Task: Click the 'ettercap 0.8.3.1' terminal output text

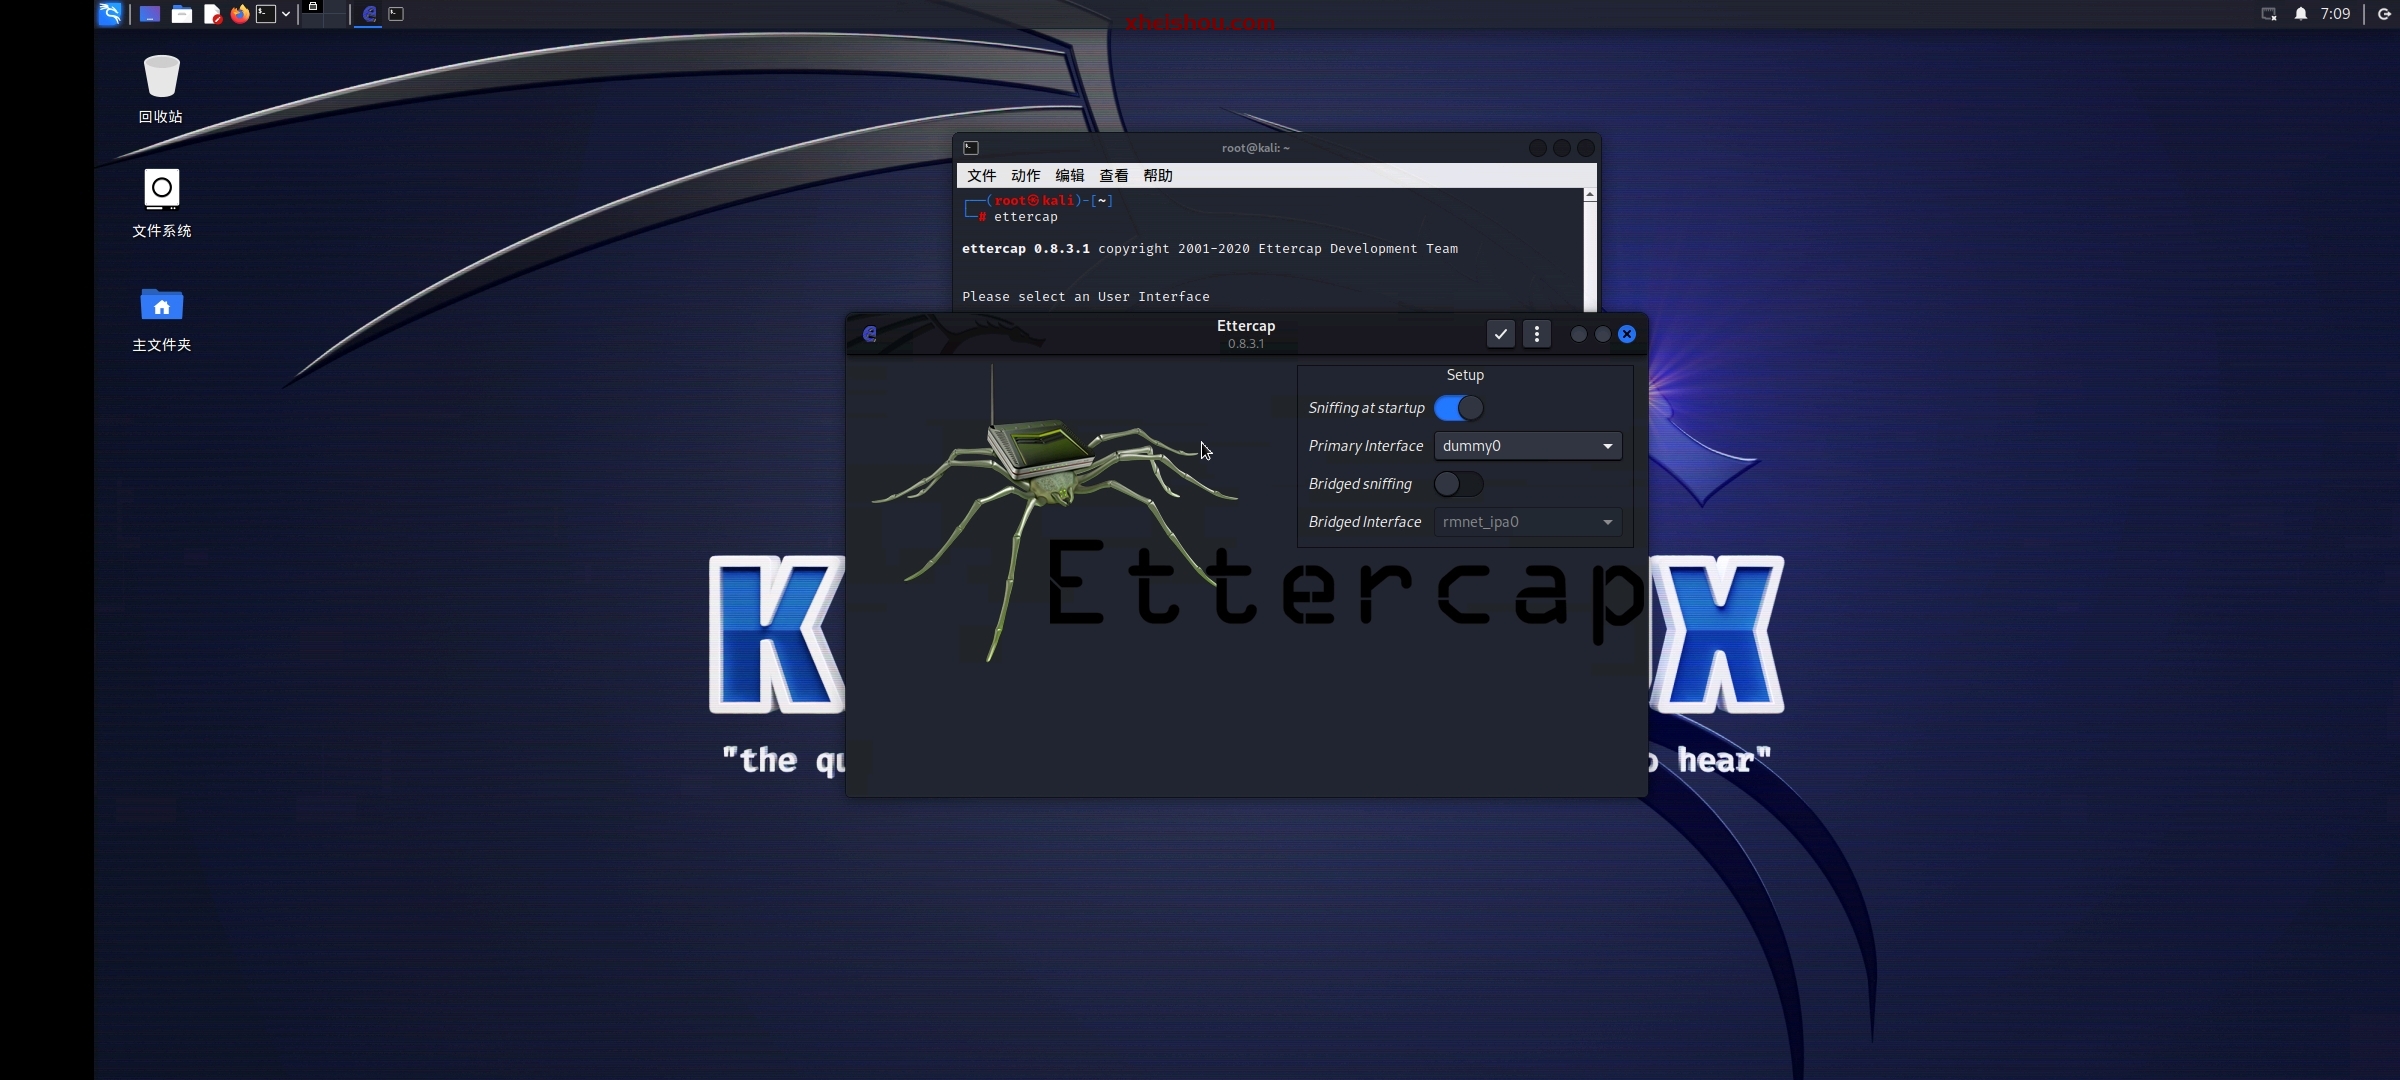Action: tap(1026, 249)
